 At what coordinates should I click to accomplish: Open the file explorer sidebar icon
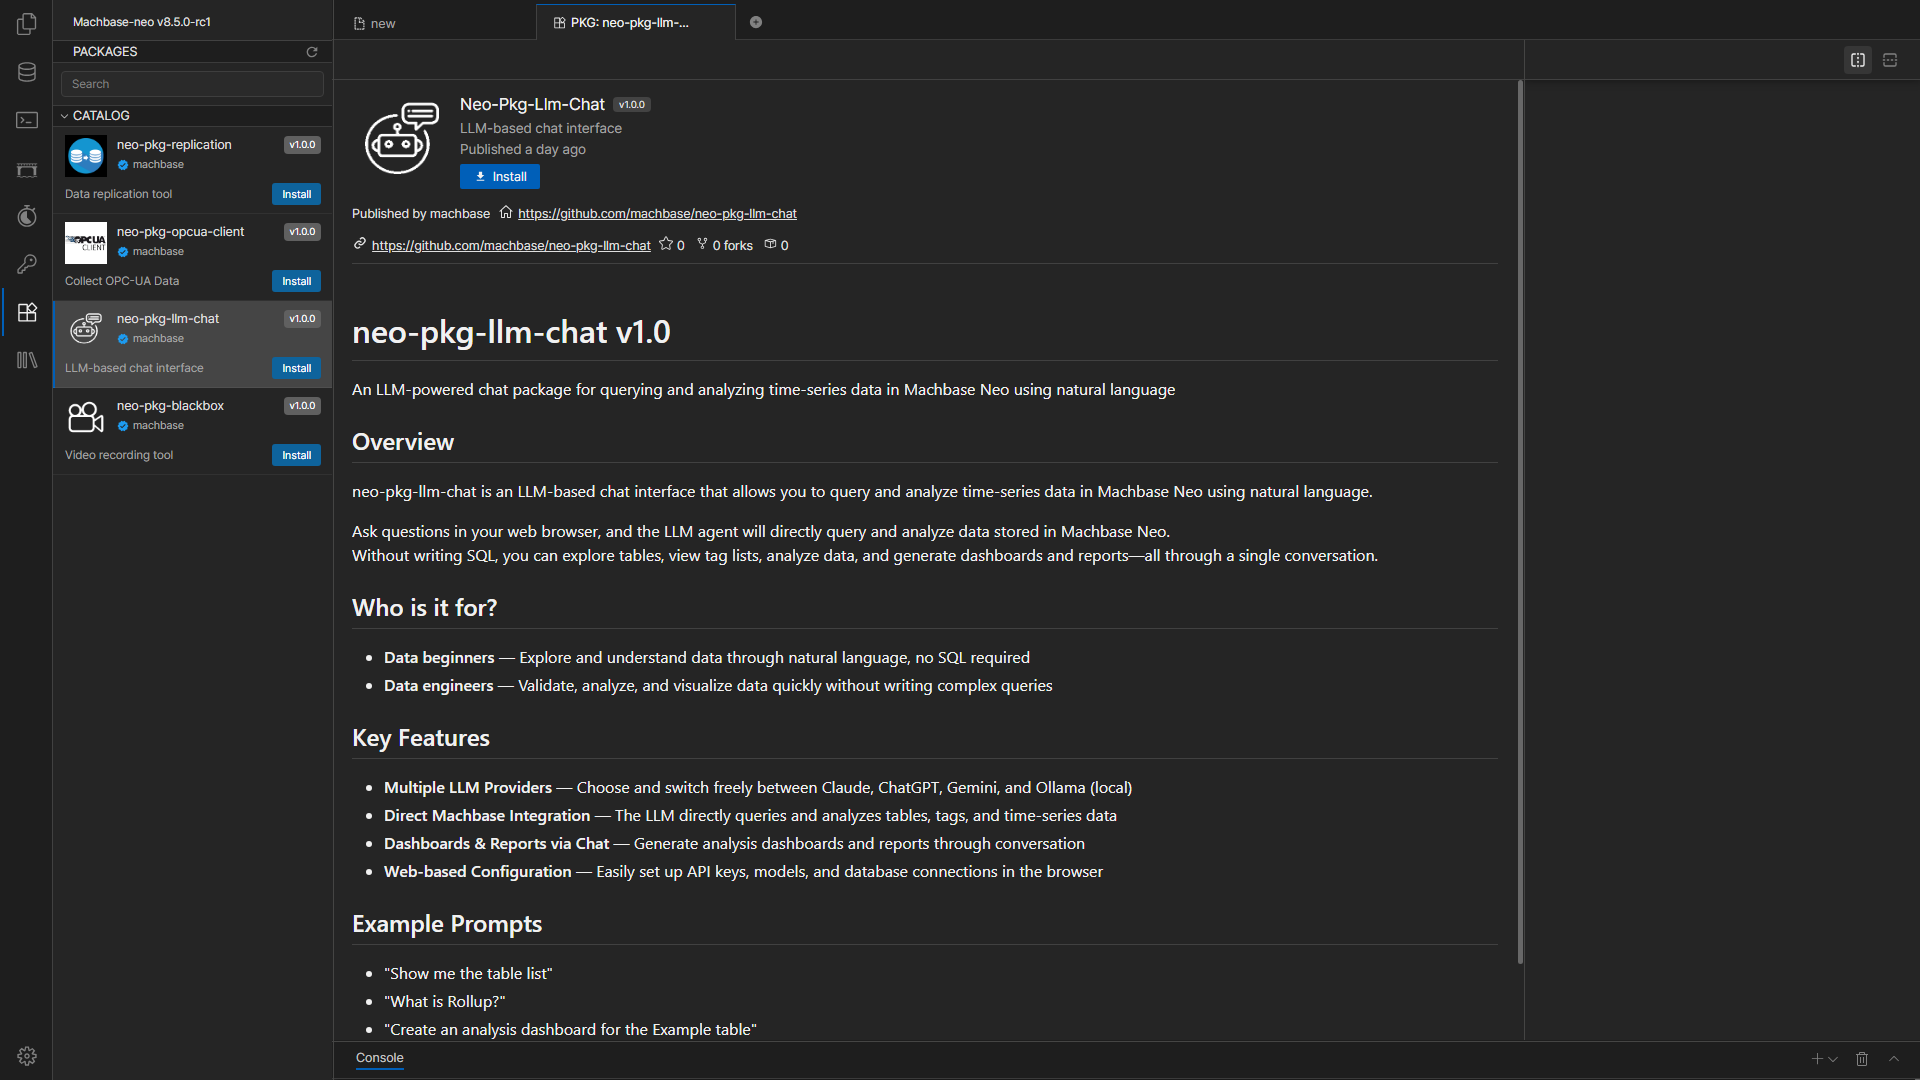coord(27,24)
